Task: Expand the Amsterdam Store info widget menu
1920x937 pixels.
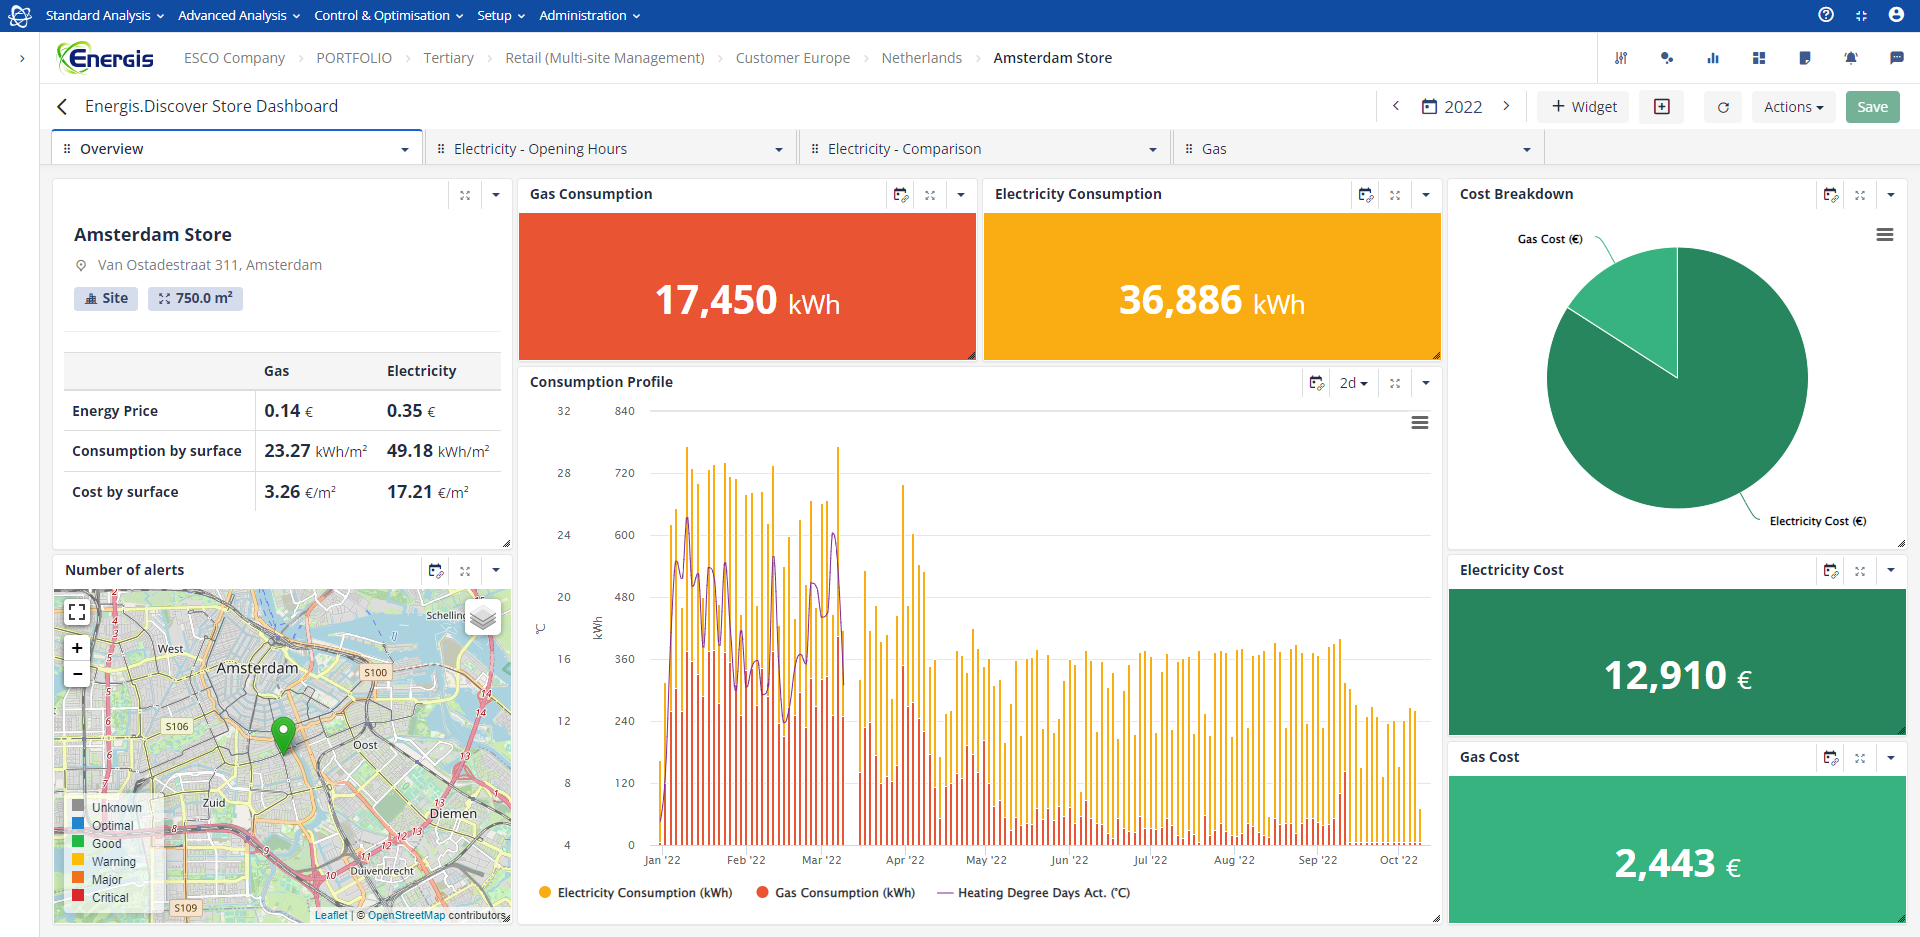Action: tap(496, 195)
